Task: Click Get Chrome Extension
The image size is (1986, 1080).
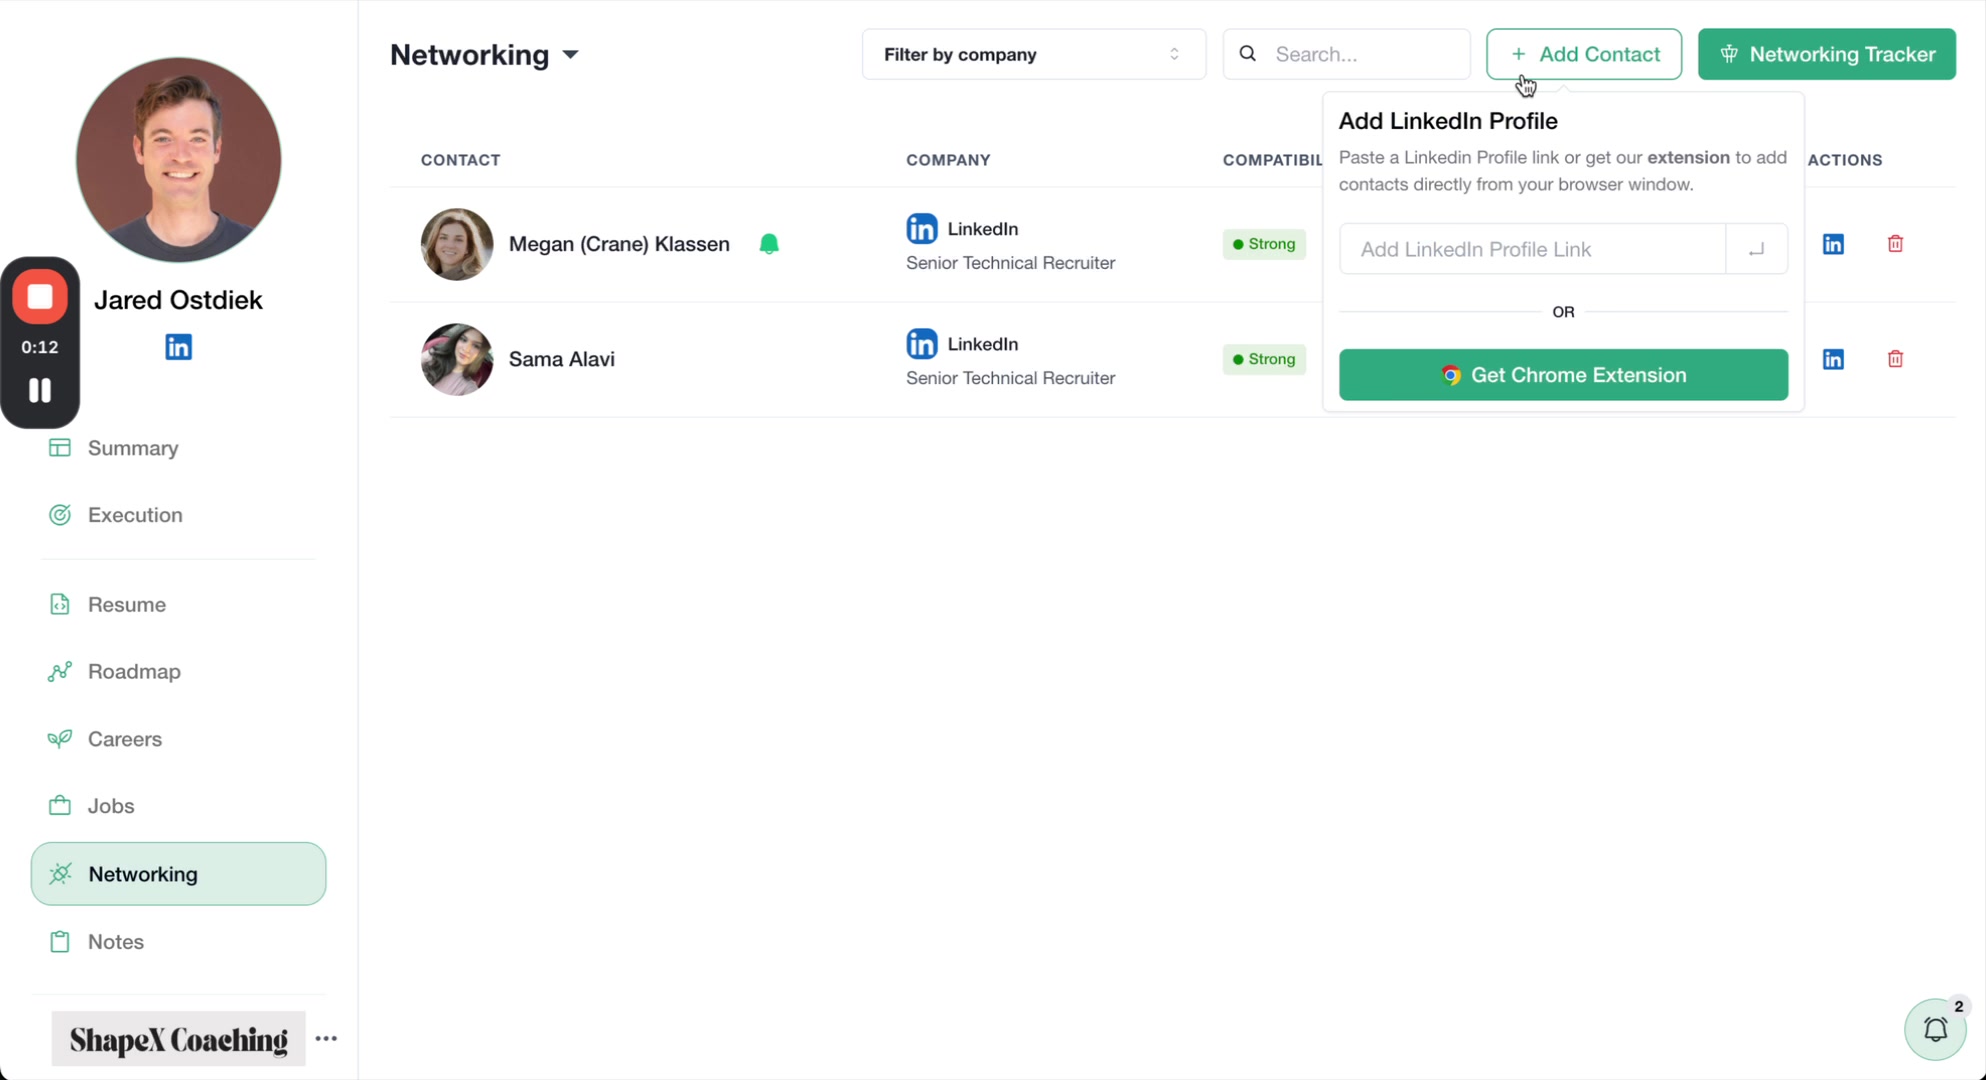Action: coord(1562,374)
